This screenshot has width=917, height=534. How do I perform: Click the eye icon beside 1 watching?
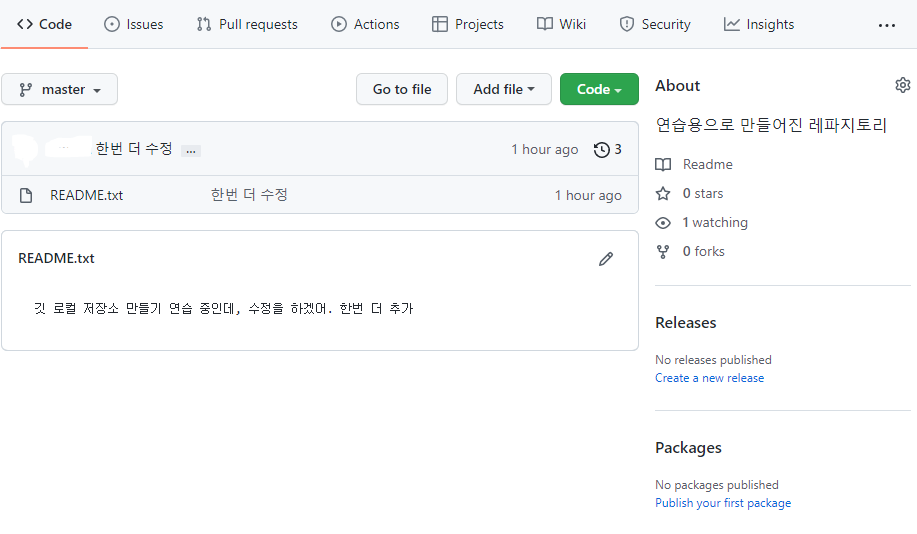(x=663, y=223)
